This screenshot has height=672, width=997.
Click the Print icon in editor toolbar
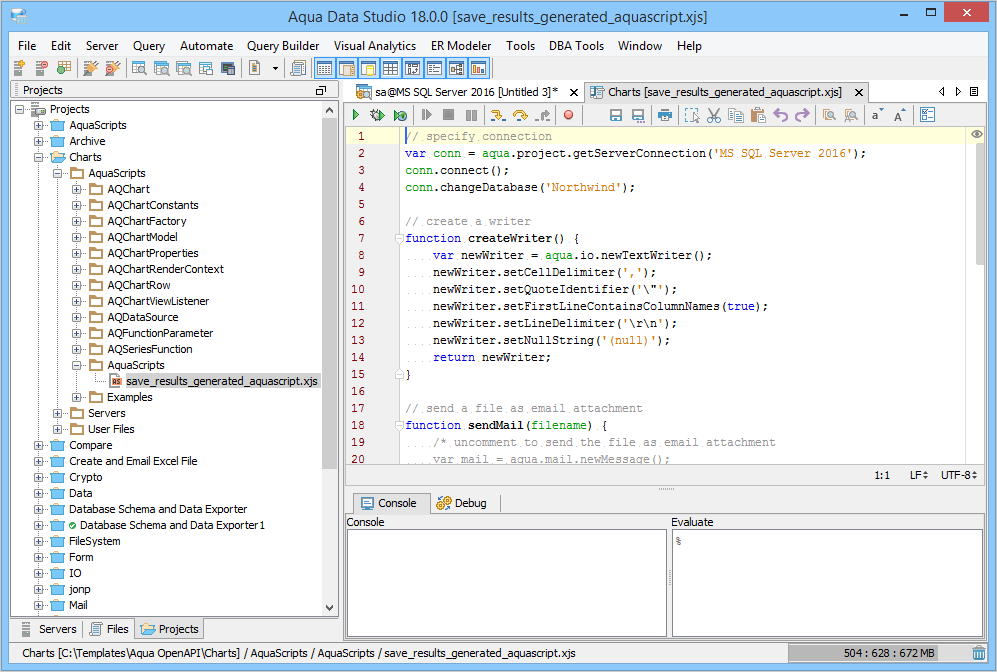664,116
